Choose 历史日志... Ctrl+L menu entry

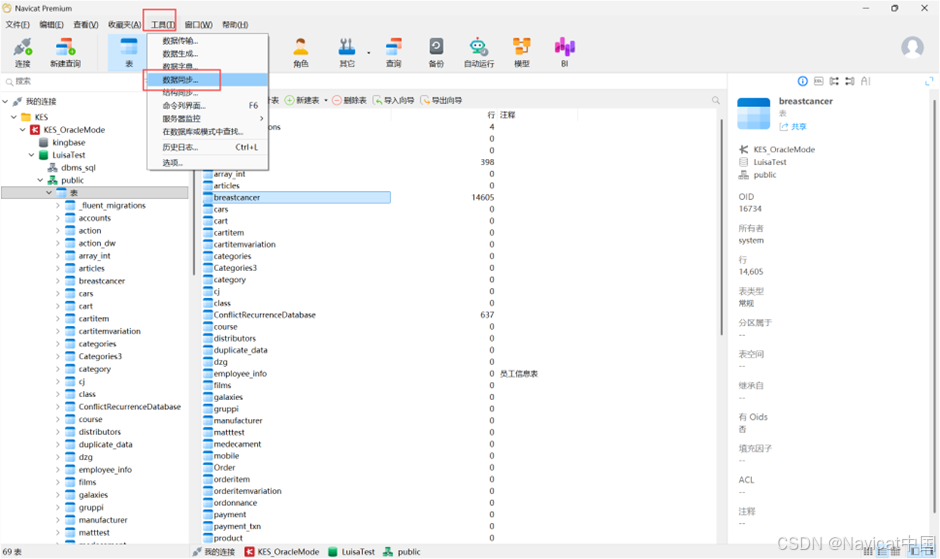click(x=207, y=147)
